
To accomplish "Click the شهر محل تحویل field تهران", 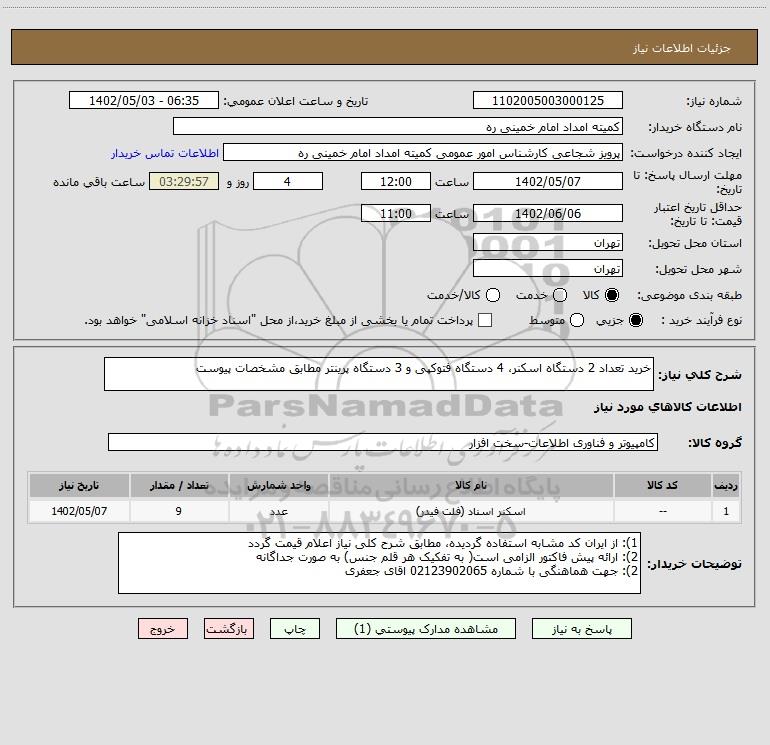I will [548, 269].
